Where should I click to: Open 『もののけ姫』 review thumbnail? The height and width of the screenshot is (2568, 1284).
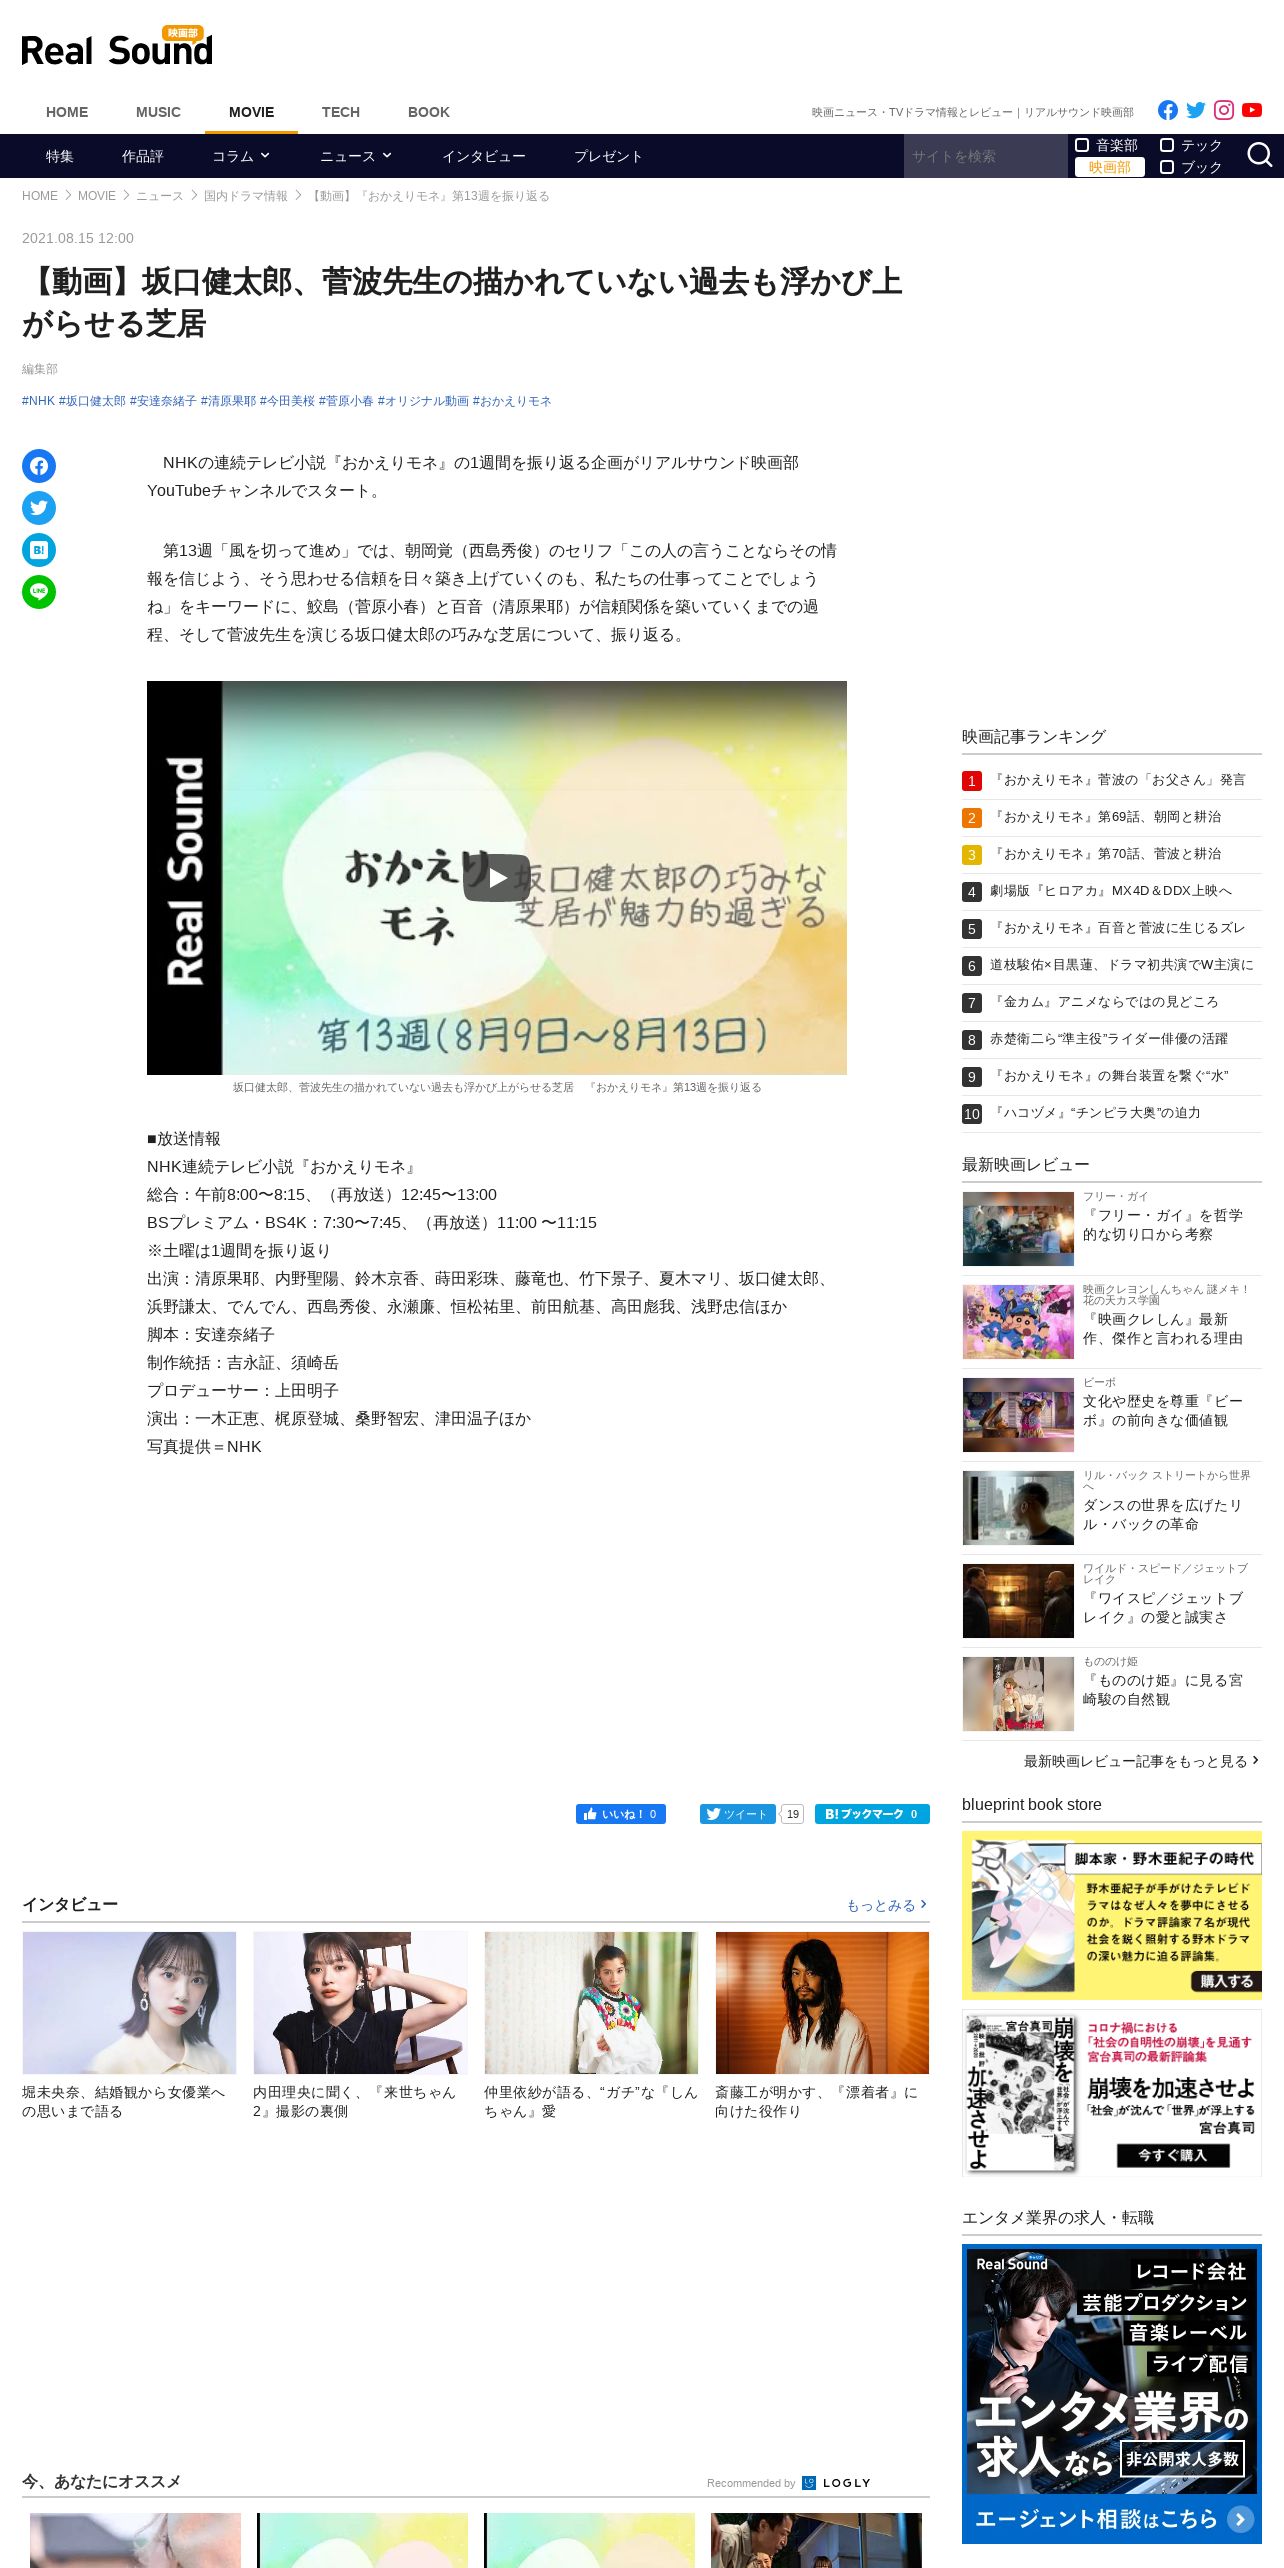1018,1694
